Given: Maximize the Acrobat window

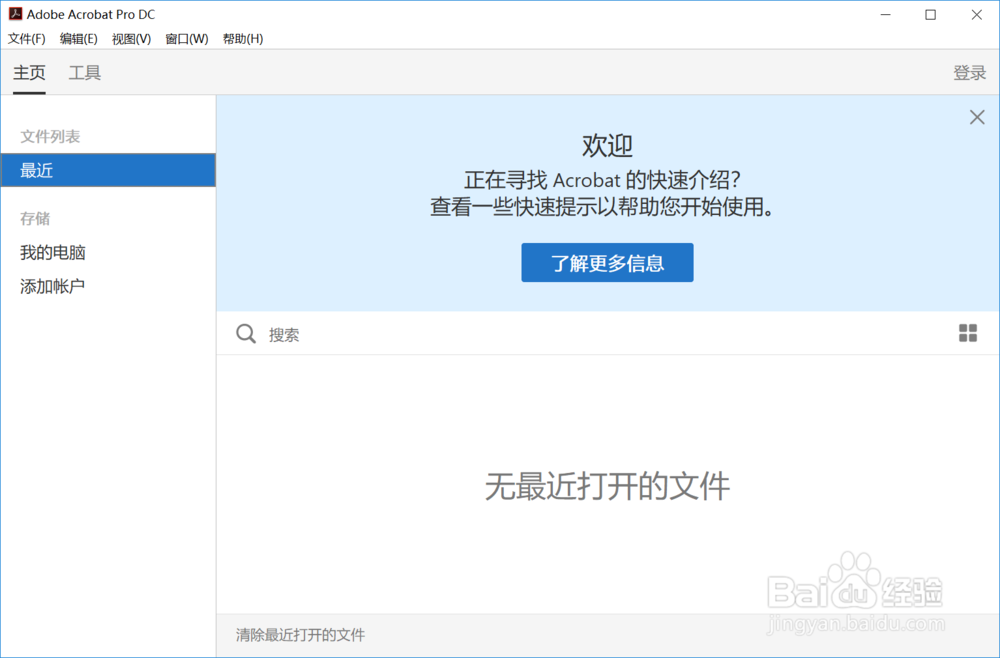Looking at the screenshot, I should click(930, 15).
